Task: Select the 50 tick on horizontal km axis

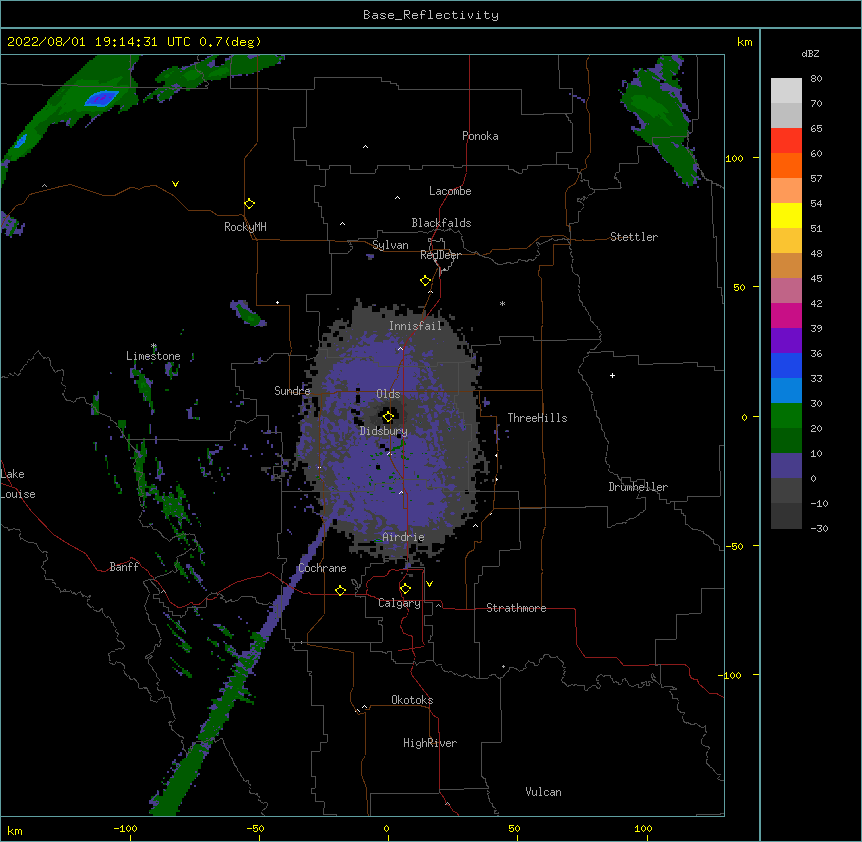Action: [x=514, y=828]
